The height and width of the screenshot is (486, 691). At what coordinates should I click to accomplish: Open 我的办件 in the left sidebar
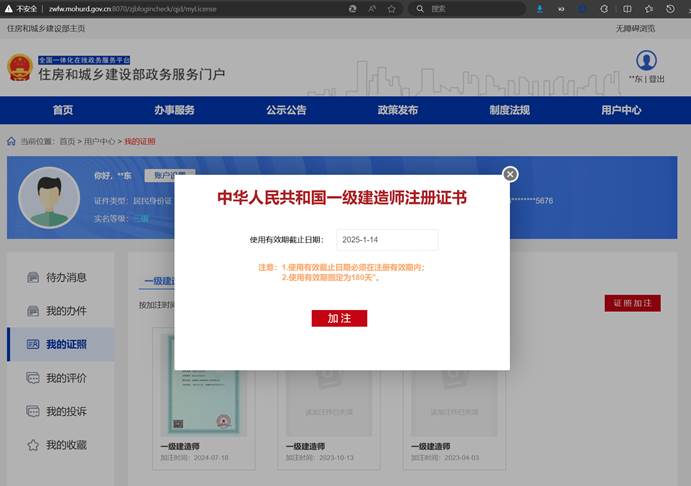(x=66, y=311)
